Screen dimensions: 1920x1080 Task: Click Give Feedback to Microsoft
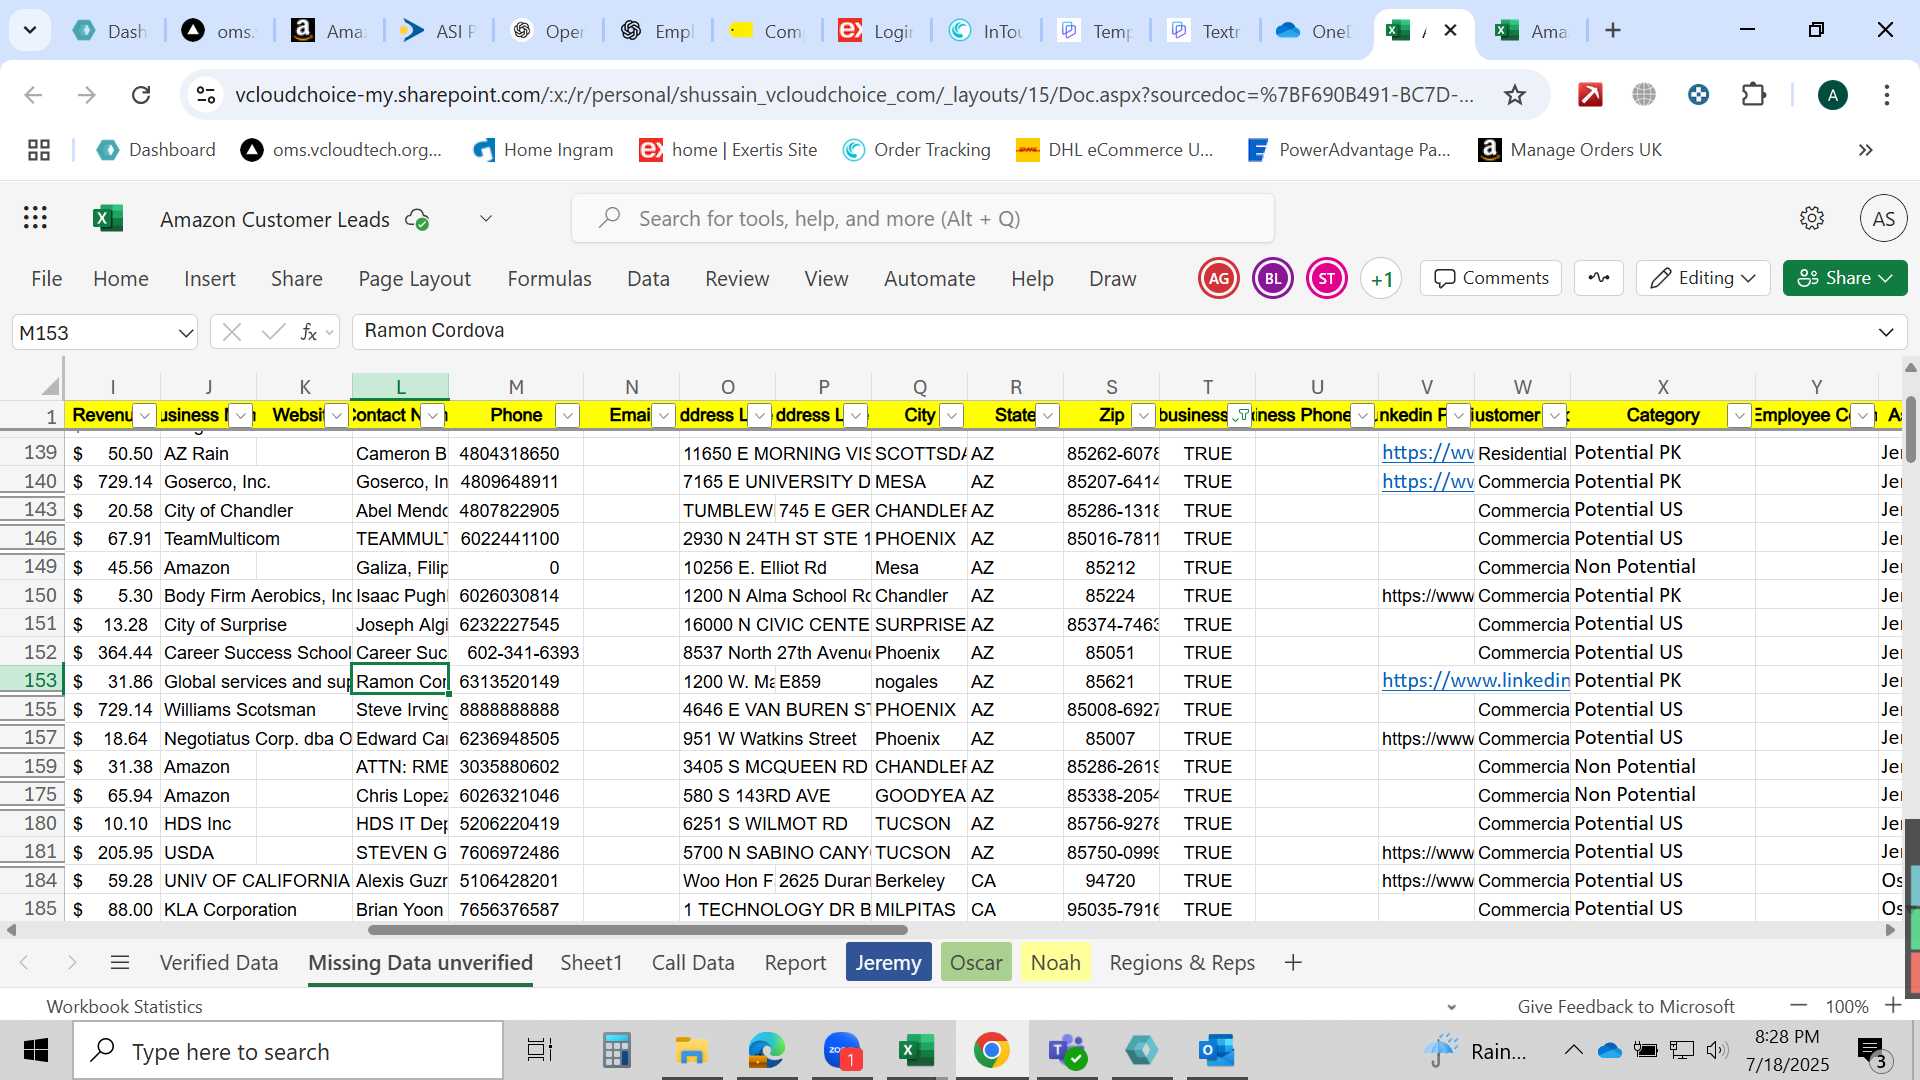pyautogui.click(x=1626, y=1006)
